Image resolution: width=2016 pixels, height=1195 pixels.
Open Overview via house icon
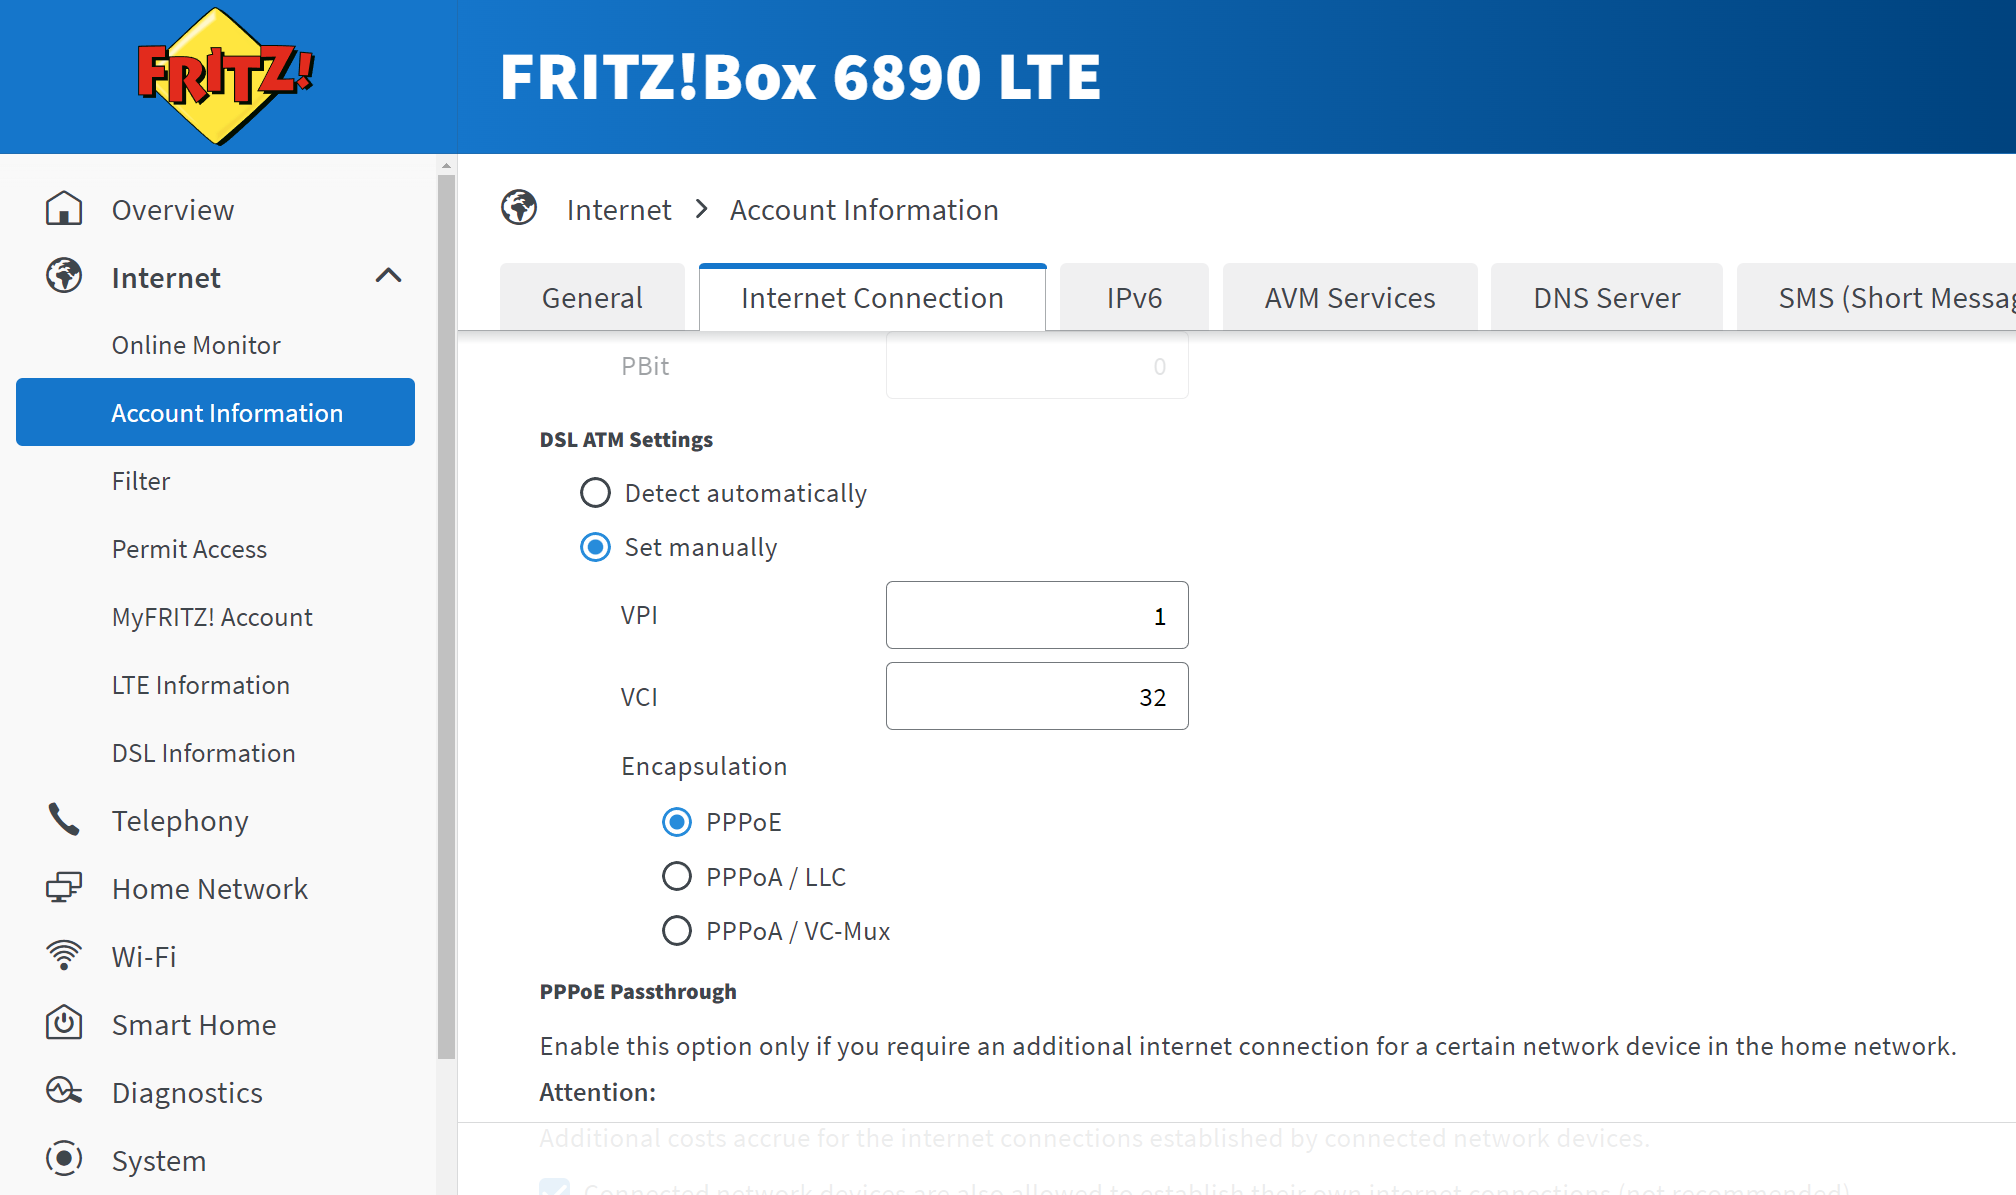point(64,209)
